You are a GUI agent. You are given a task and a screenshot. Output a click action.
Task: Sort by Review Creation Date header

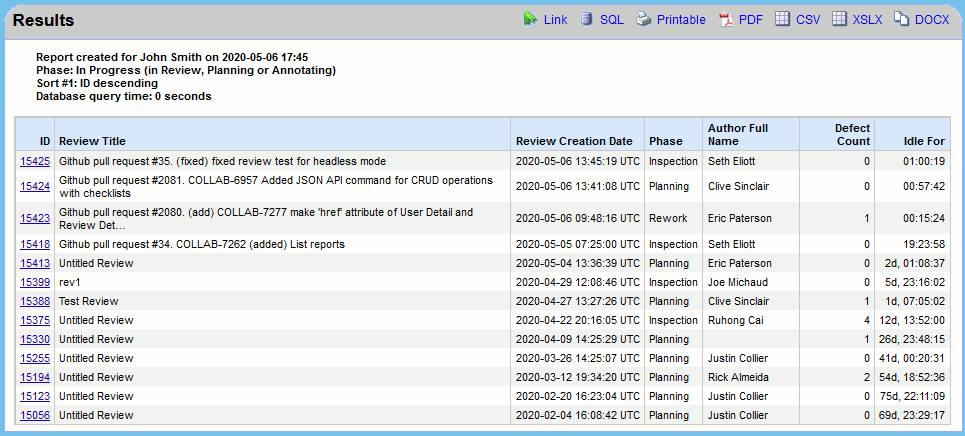[573, 141]
